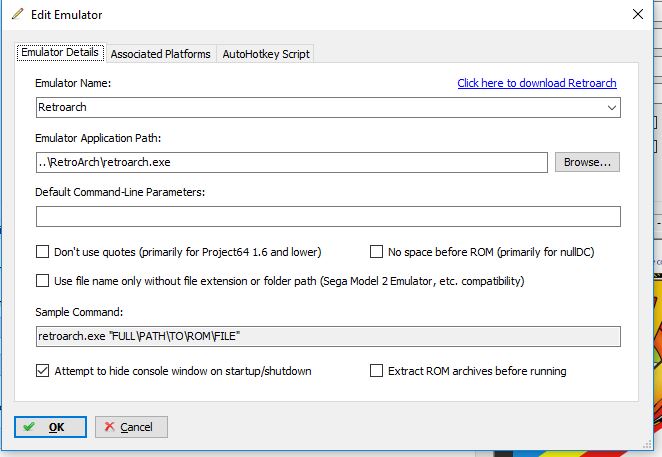
Task: Click the Emulator Application Path label
Action: [x=98, y=138]
